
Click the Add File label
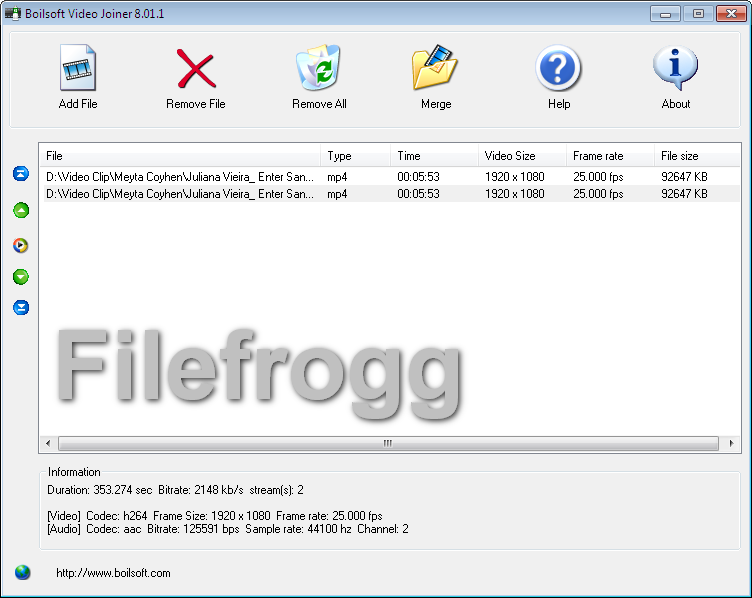pos(78,104)
